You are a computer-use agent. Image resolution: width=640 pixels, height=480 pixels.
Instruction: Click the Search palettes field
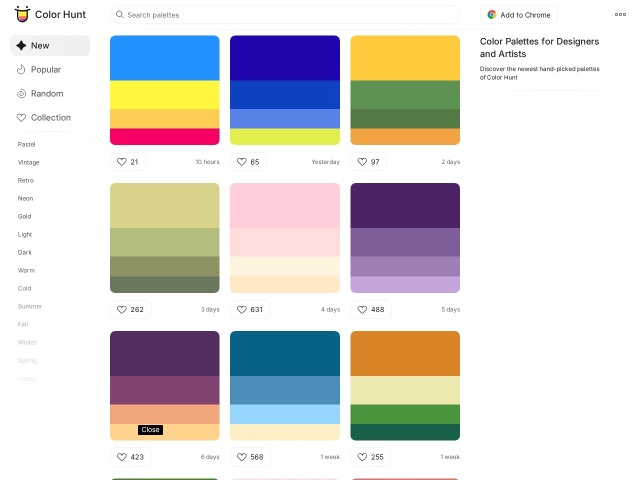click(284, 15)
